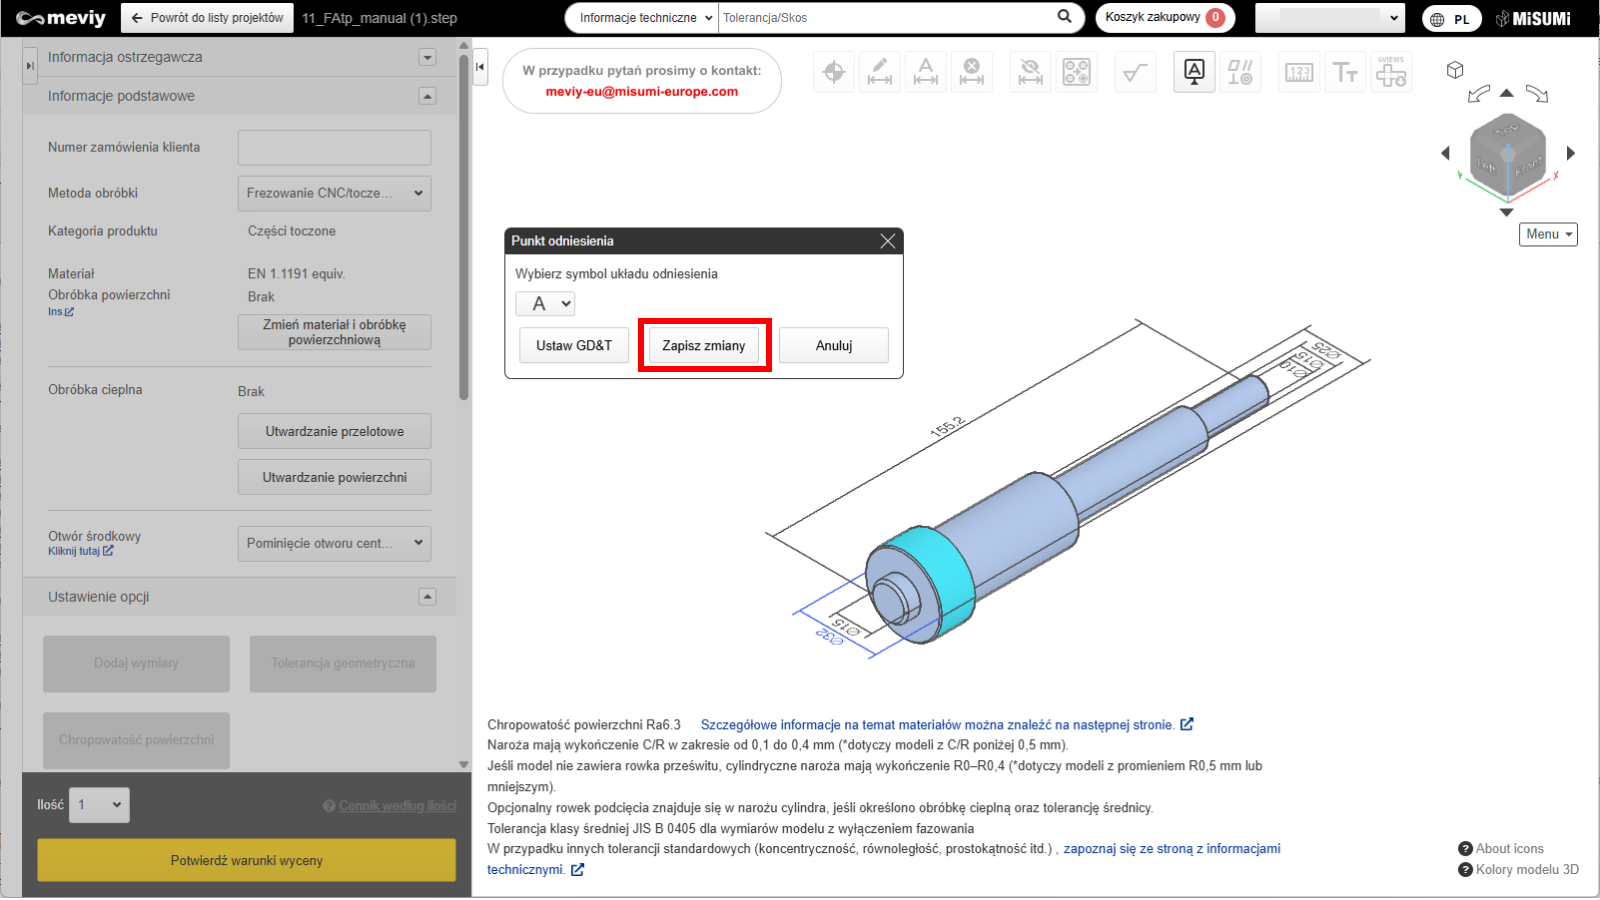This screenshot has width=1600, height=900.
Task: Collapse the left panel with arrow toggle
Action: click(x=480, y=67)
